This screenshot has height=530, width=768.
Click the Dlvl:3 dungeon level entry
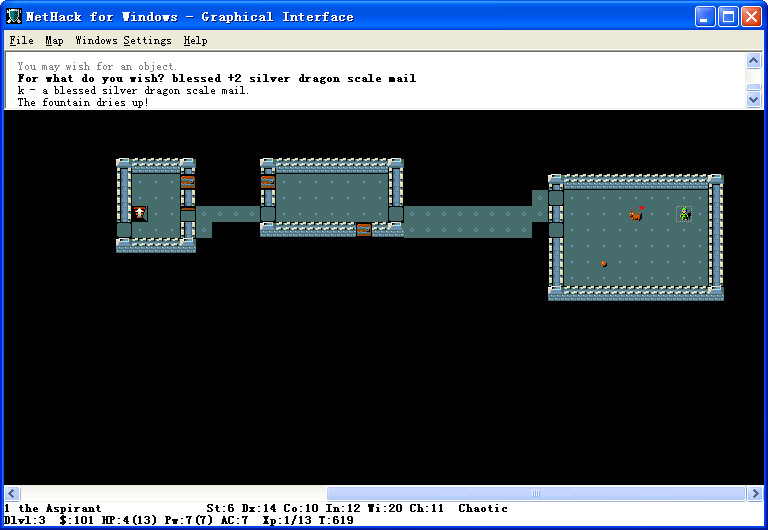[24, 520]
